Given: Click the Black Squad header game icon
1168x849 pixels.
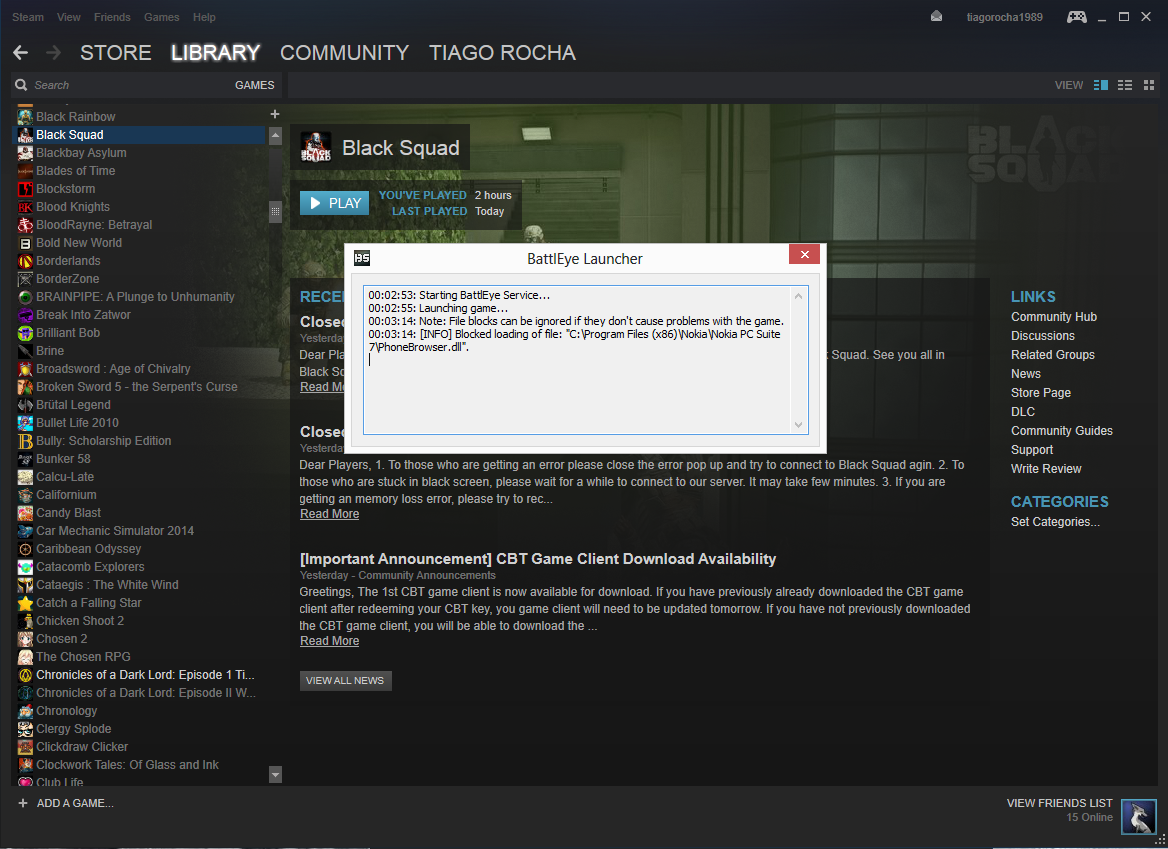Looking at the screenshot, I should coord(315,147).
